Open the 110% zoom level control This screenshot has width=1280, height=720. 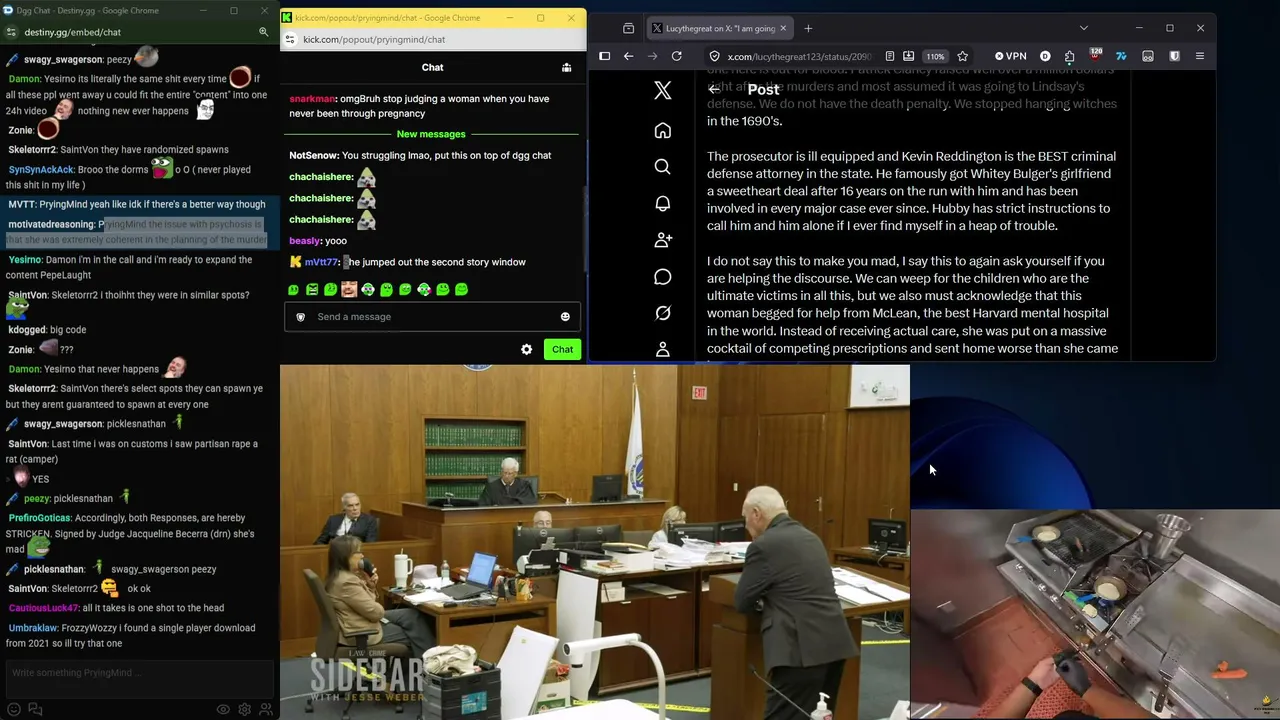(935, 56)
